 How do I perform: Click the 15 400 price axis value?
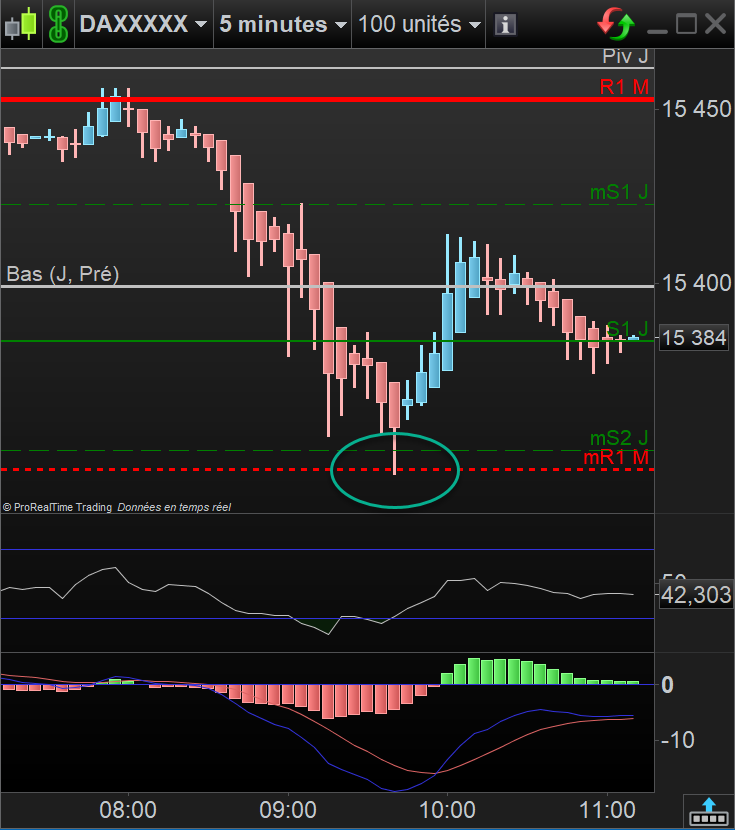[x=696, y=284]
